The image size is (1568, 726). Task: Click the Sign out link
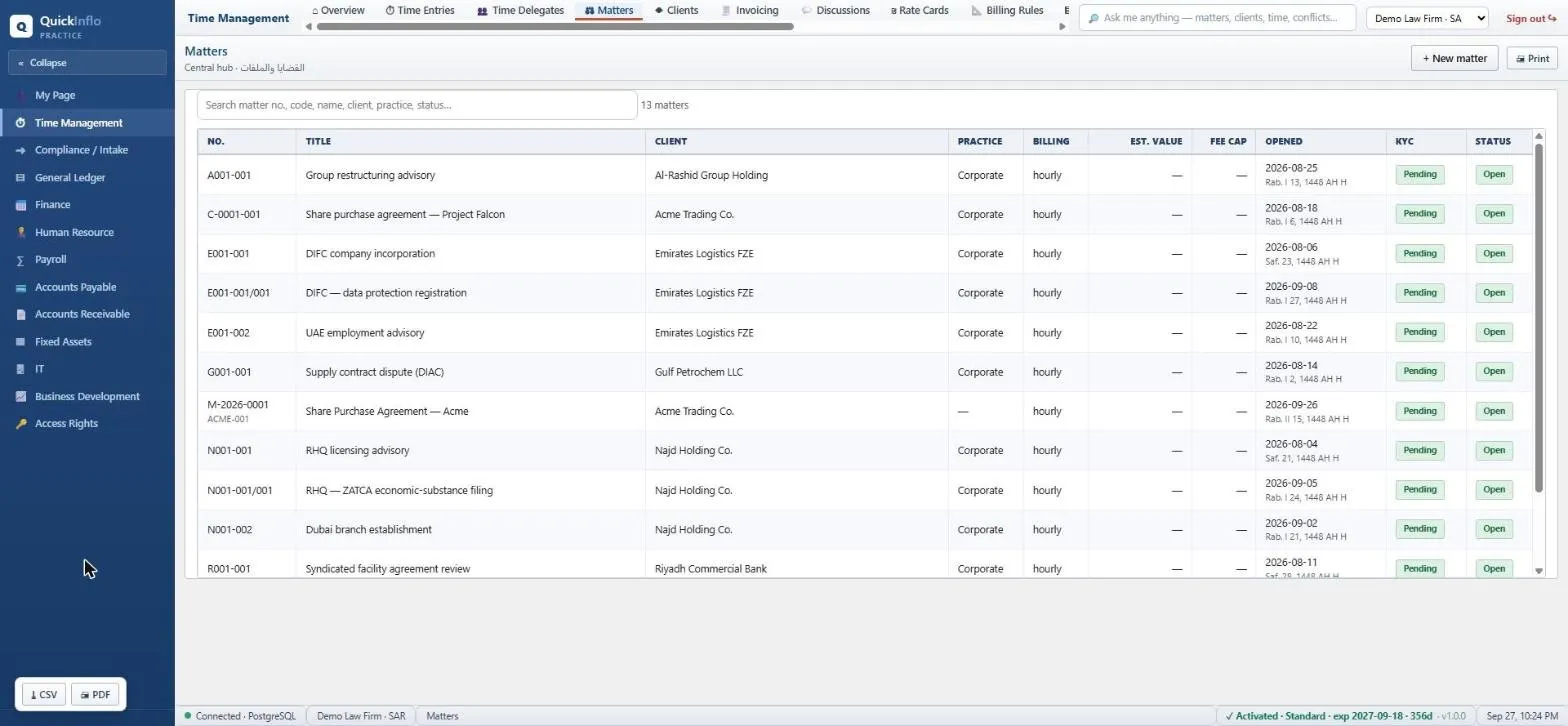1531,18
